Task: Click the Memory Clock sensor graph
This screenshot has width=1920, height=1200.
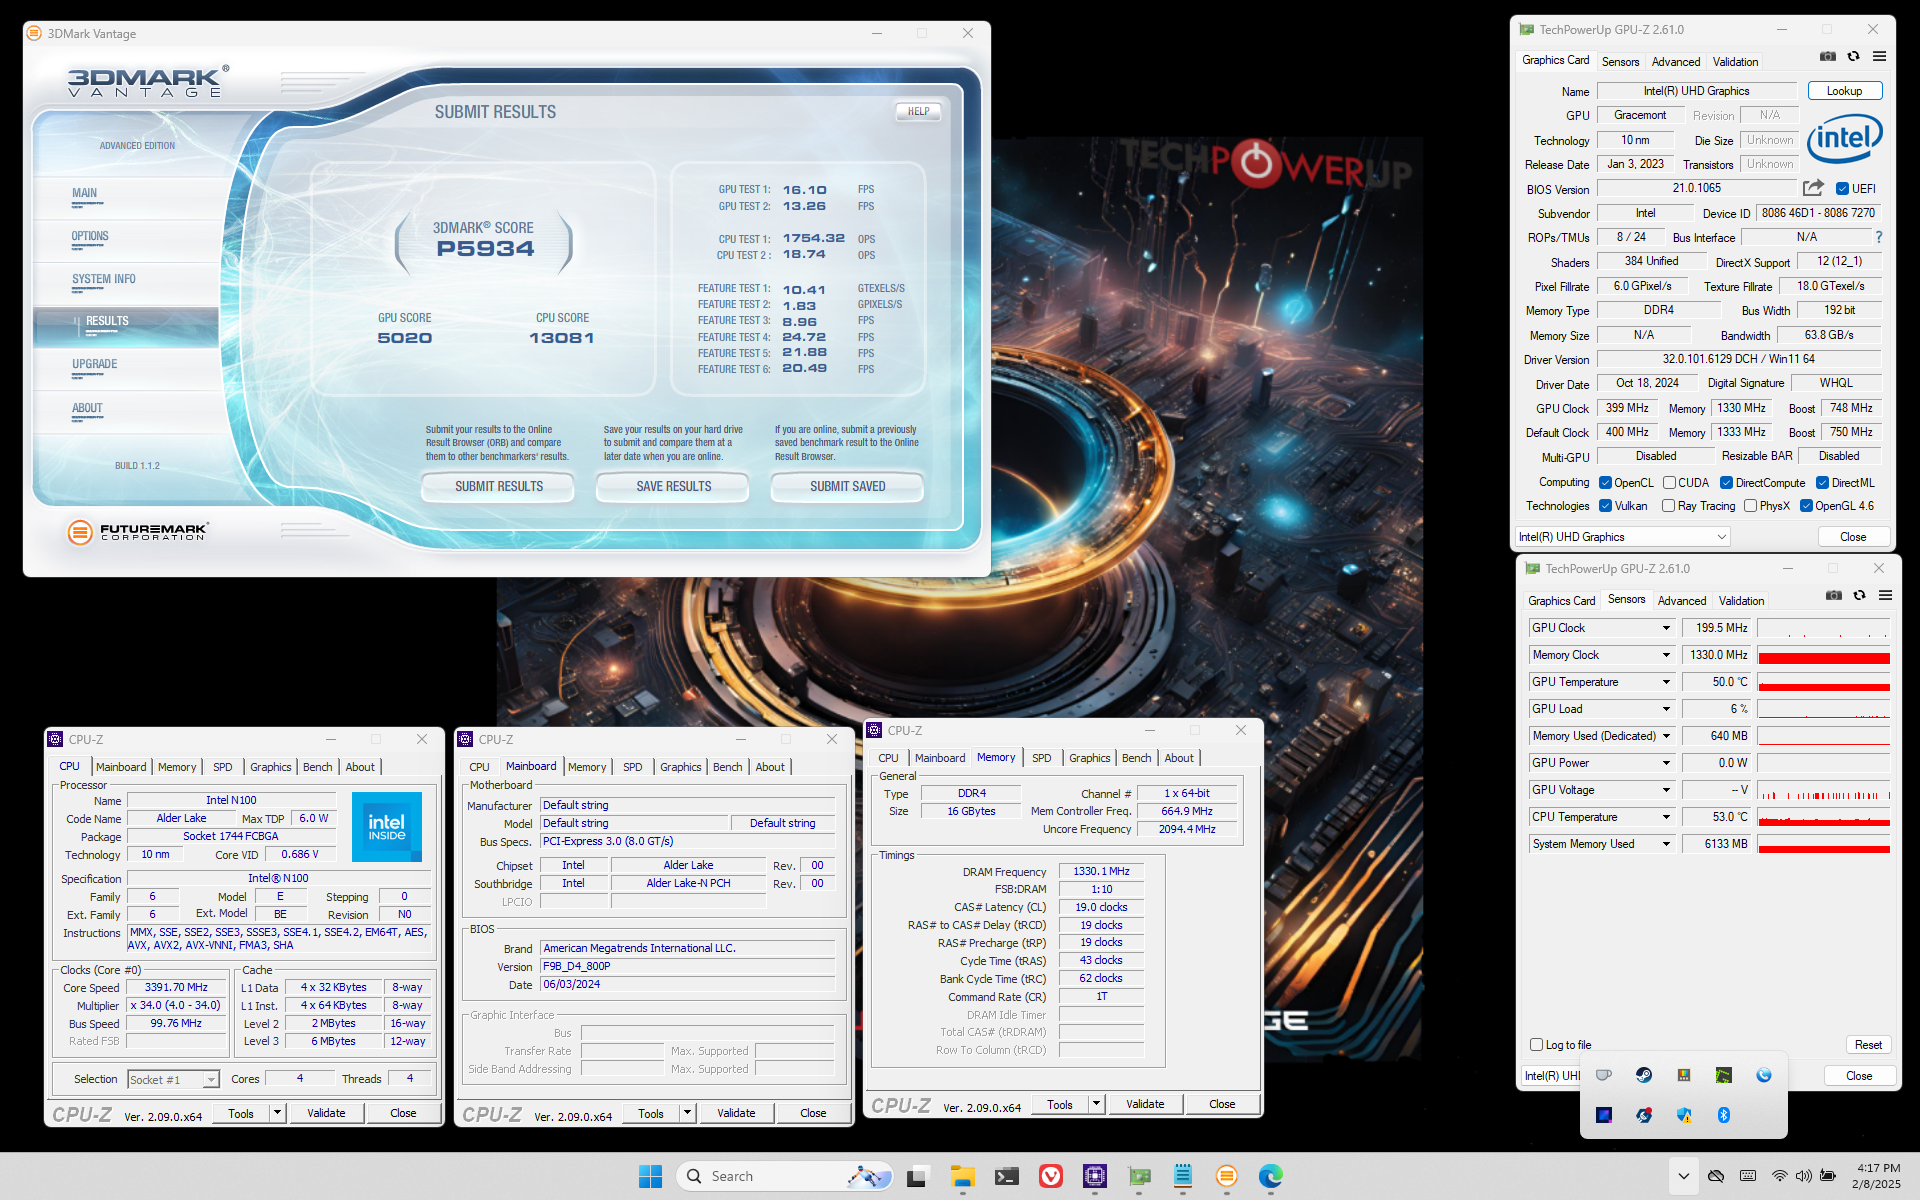Action: pos(1823,655)
